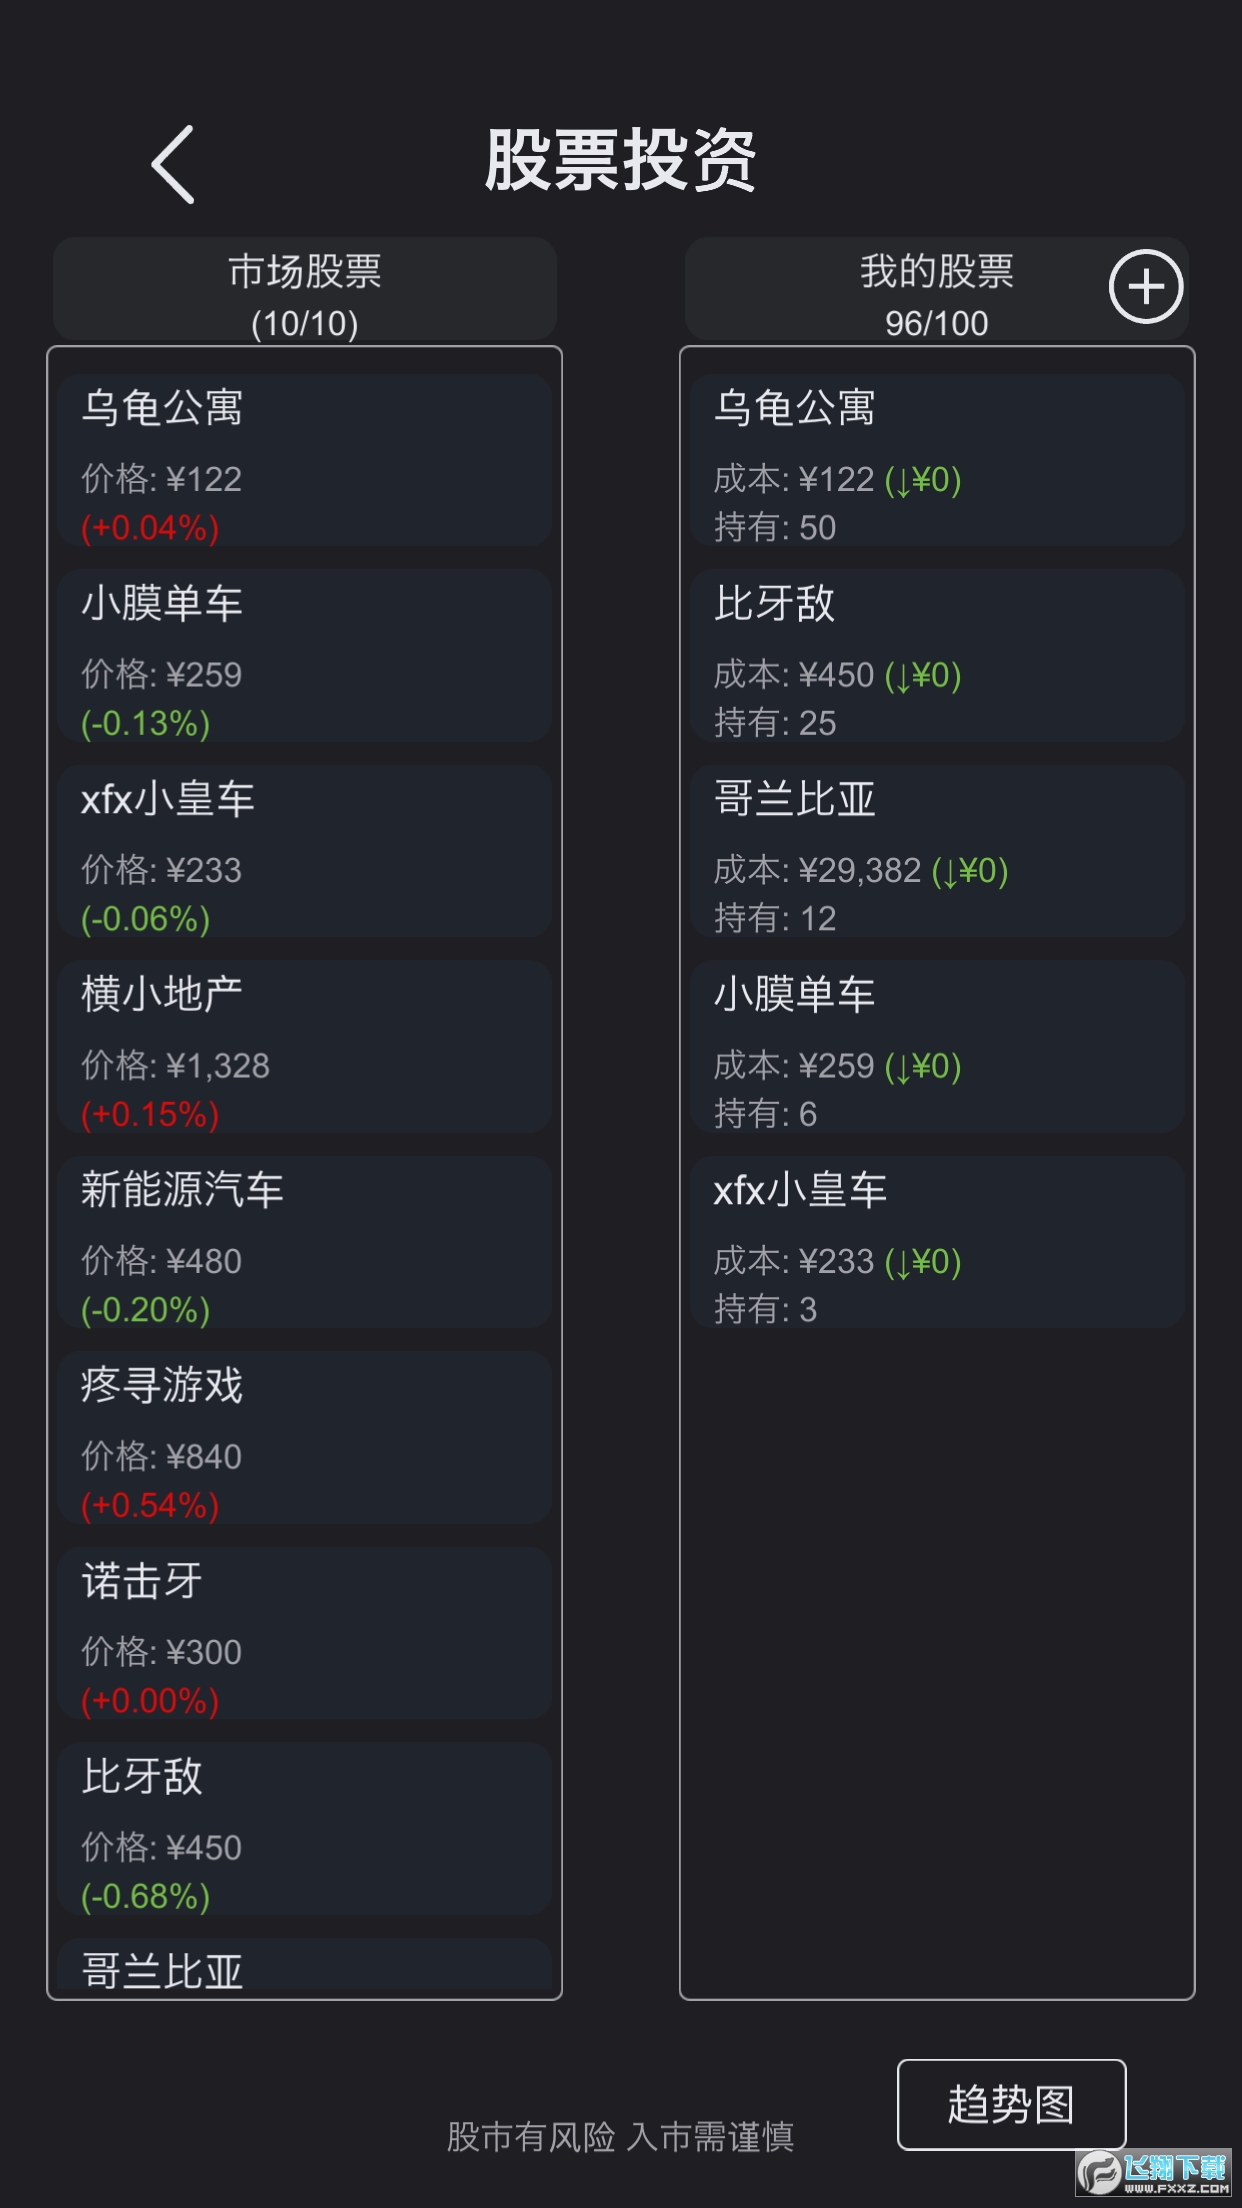Select the 市场股票 tab header
The height and width of the screenshot is (2208, 1242).
[x=305, y=290]
